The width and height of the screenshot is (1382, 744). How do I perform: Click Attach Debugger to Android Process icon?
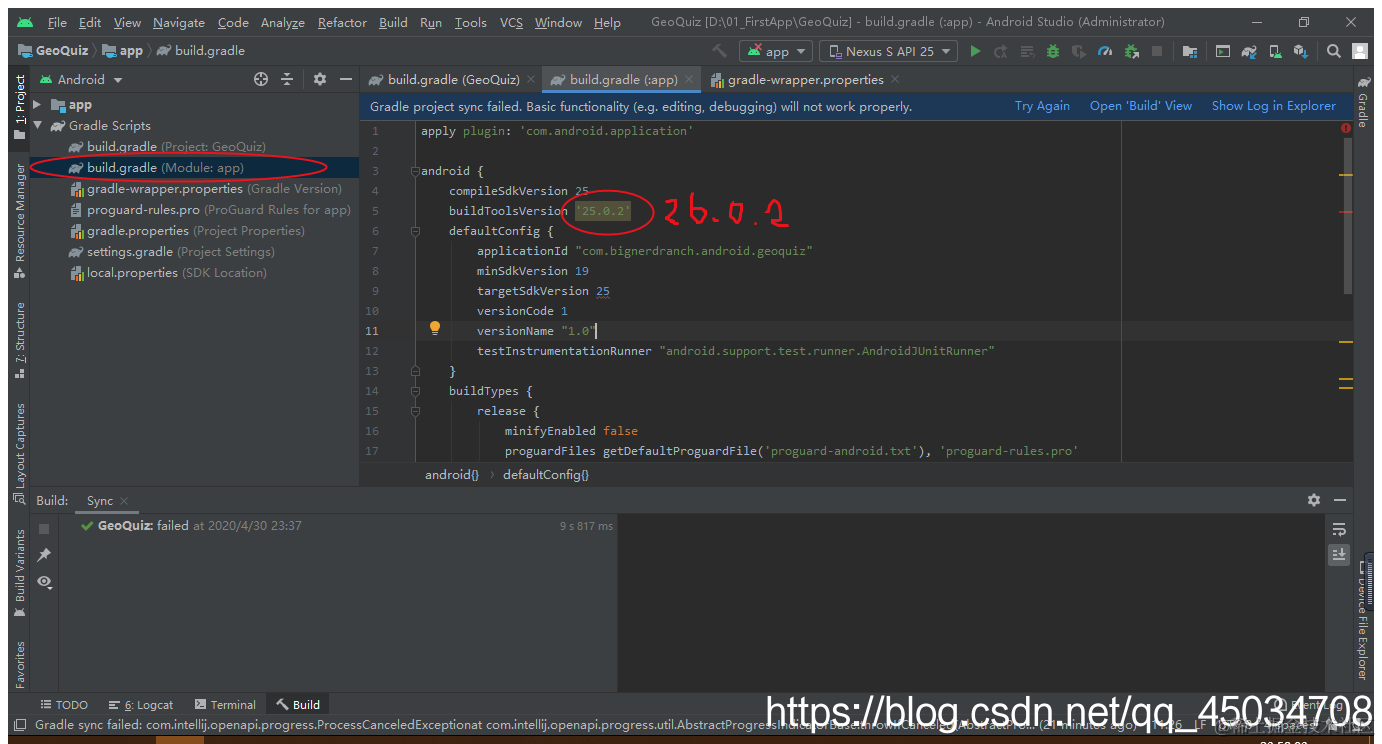click(x=1131, y=51)
